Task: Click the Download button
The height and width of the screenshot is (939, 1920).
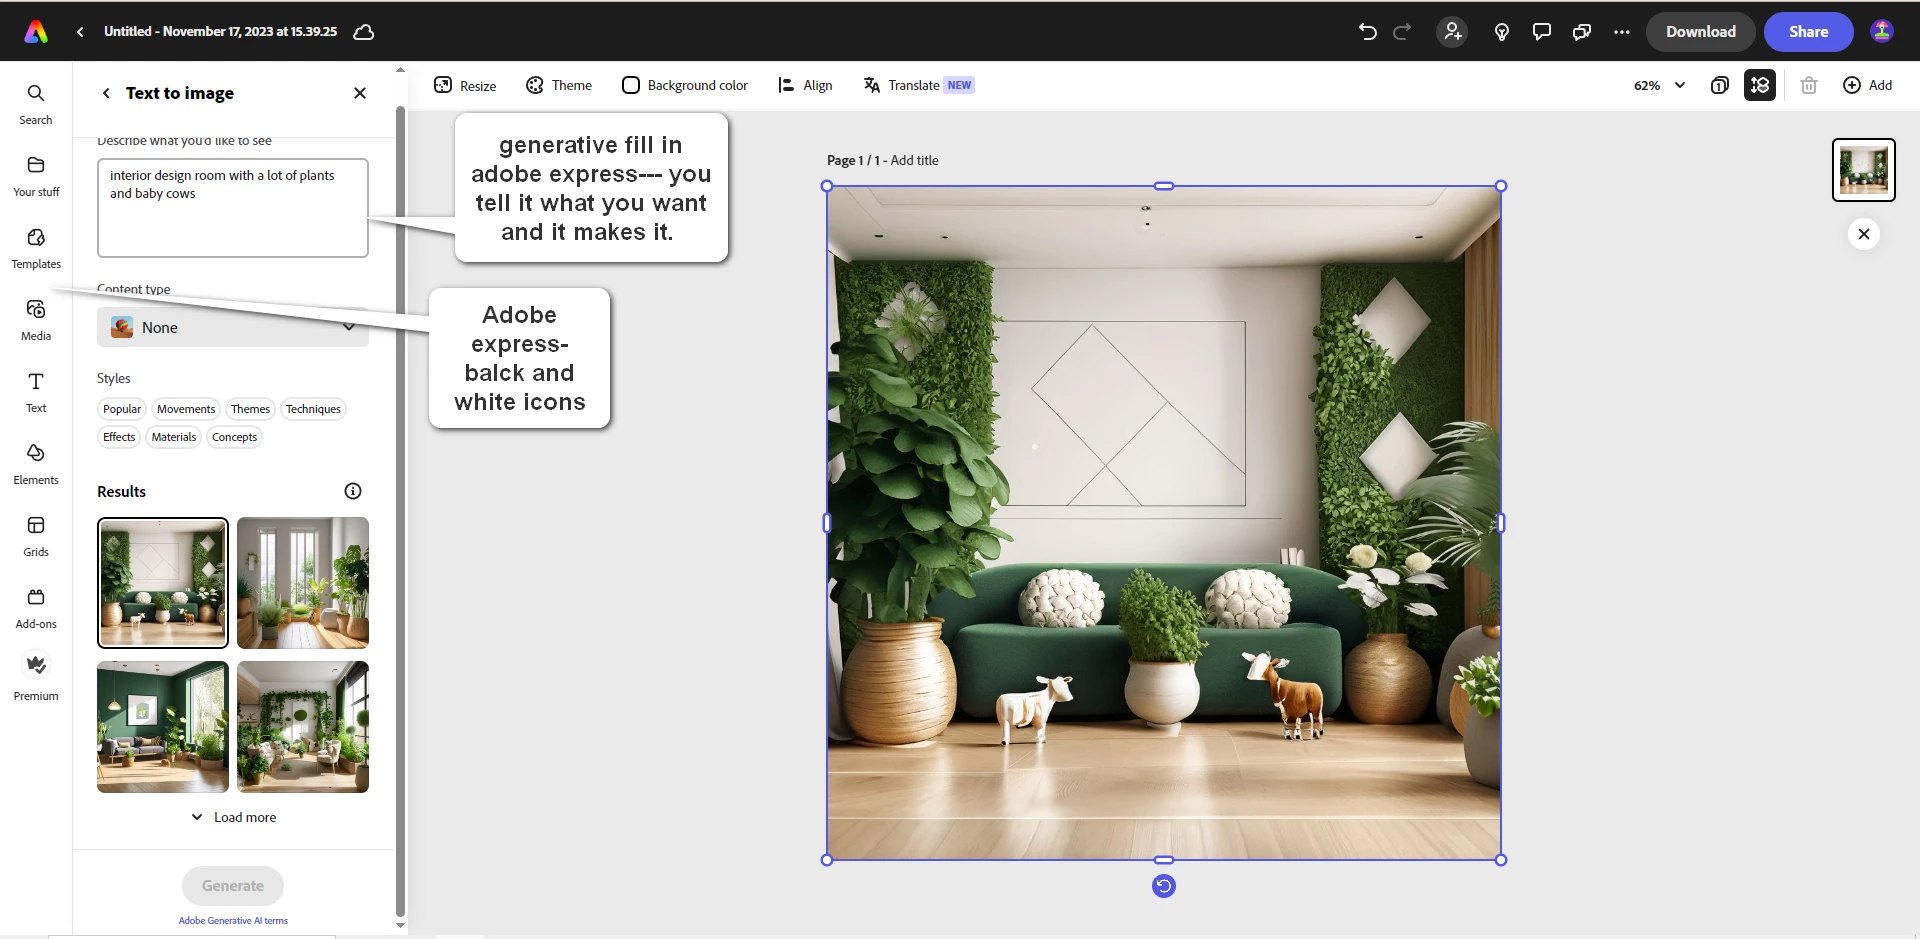Action: tap(1700, 32)
